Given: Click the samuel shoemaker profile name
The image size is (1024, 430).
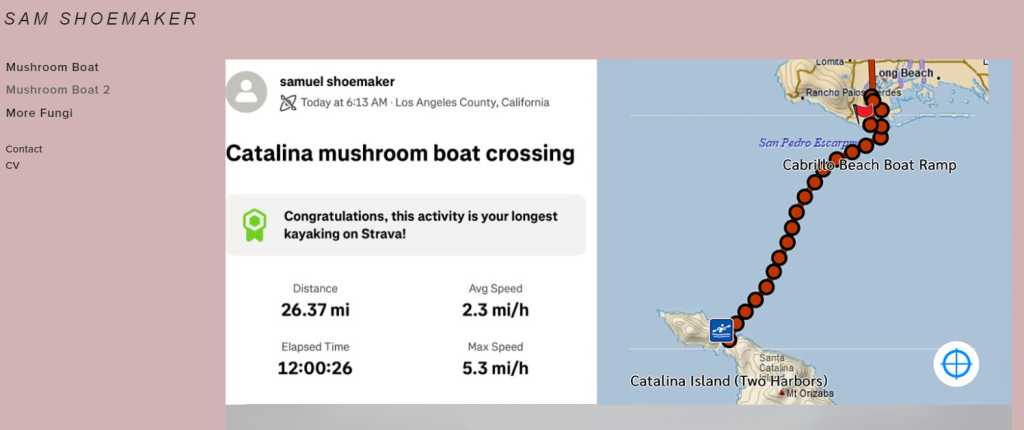Looking at the screenshot, I should click(337, 82).
